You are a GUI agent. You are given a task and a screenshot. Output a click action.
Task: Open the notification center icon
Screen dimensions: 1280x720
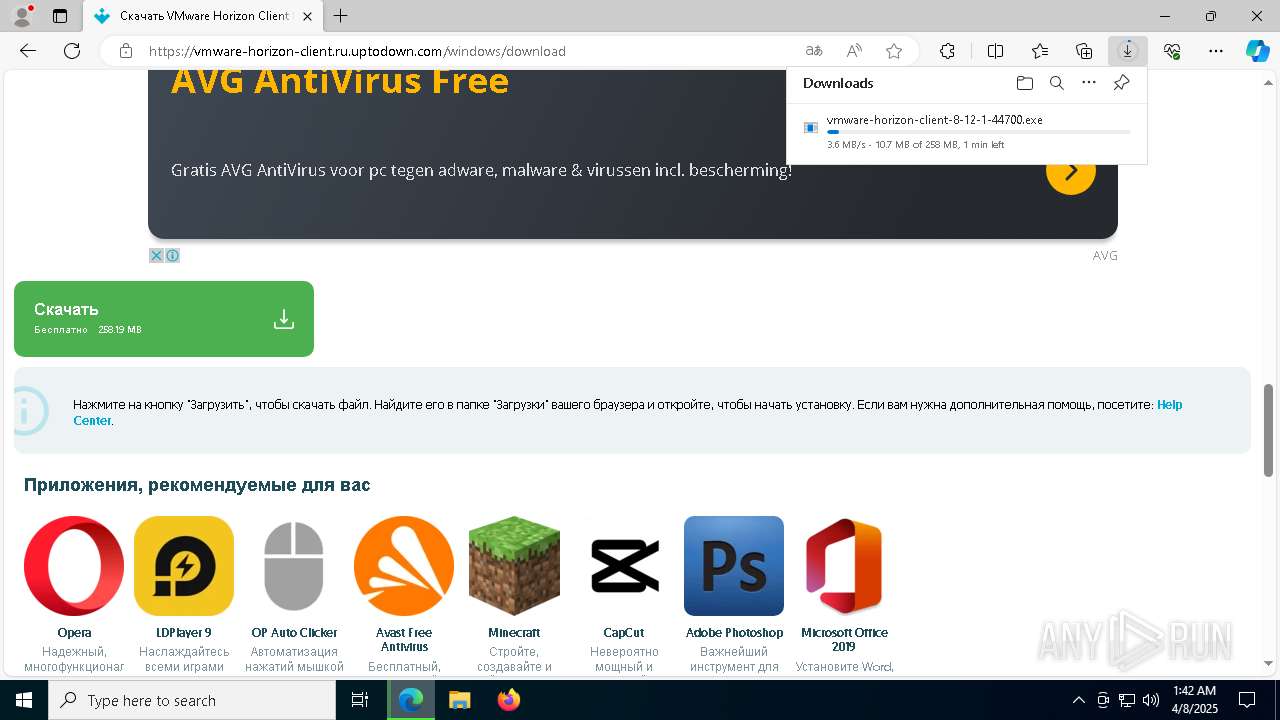tap(1247, 700)
